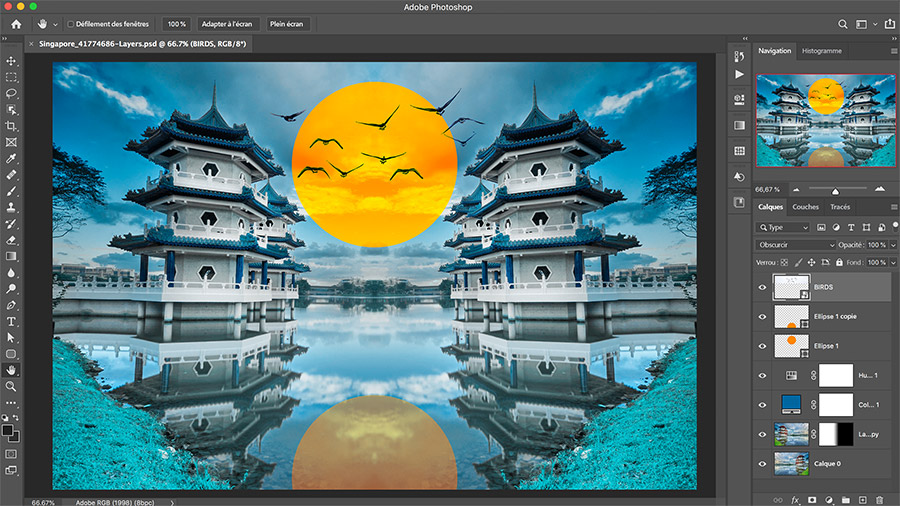
Task: Open the share document icon
Action: 890,24
